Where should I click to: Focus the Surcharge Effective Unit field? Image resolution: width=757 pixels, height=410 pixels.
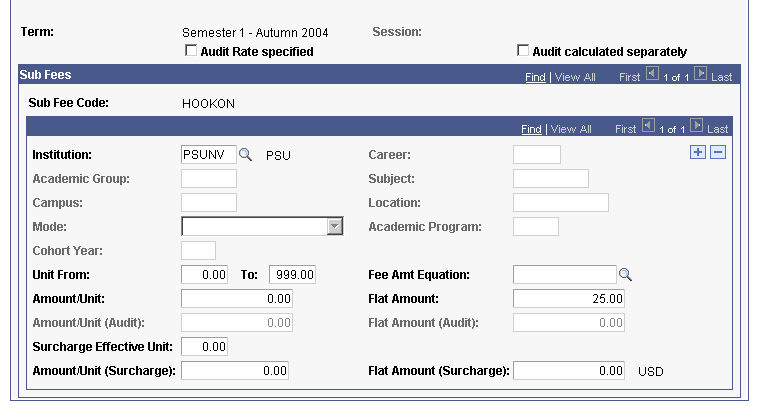click(x=204, y=346)
